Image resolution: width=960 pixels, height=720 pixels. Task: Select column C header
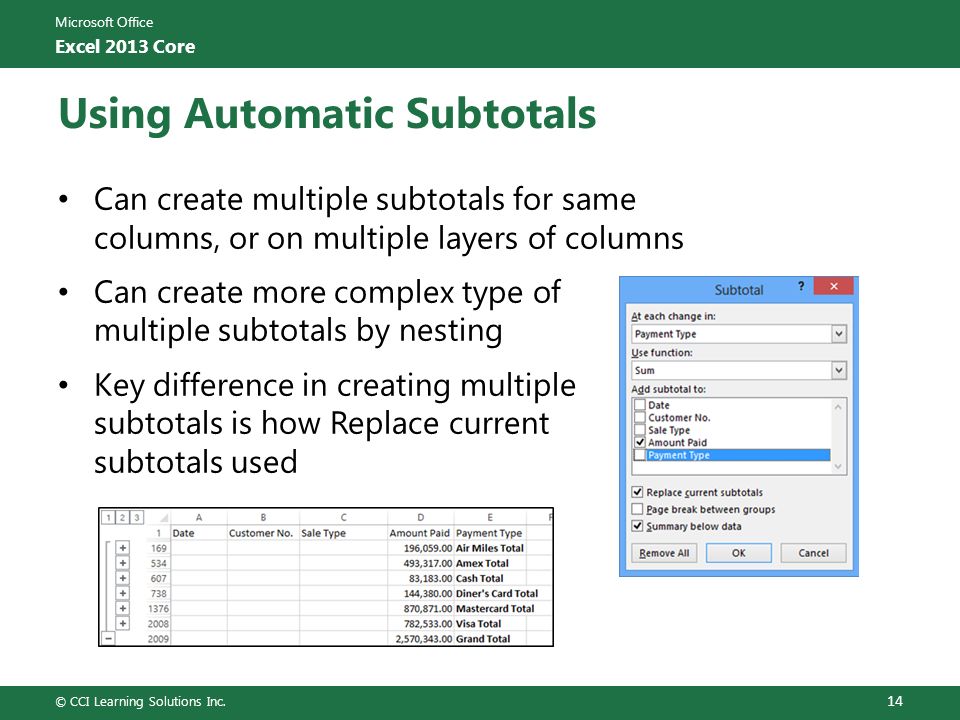pos(343,517)
